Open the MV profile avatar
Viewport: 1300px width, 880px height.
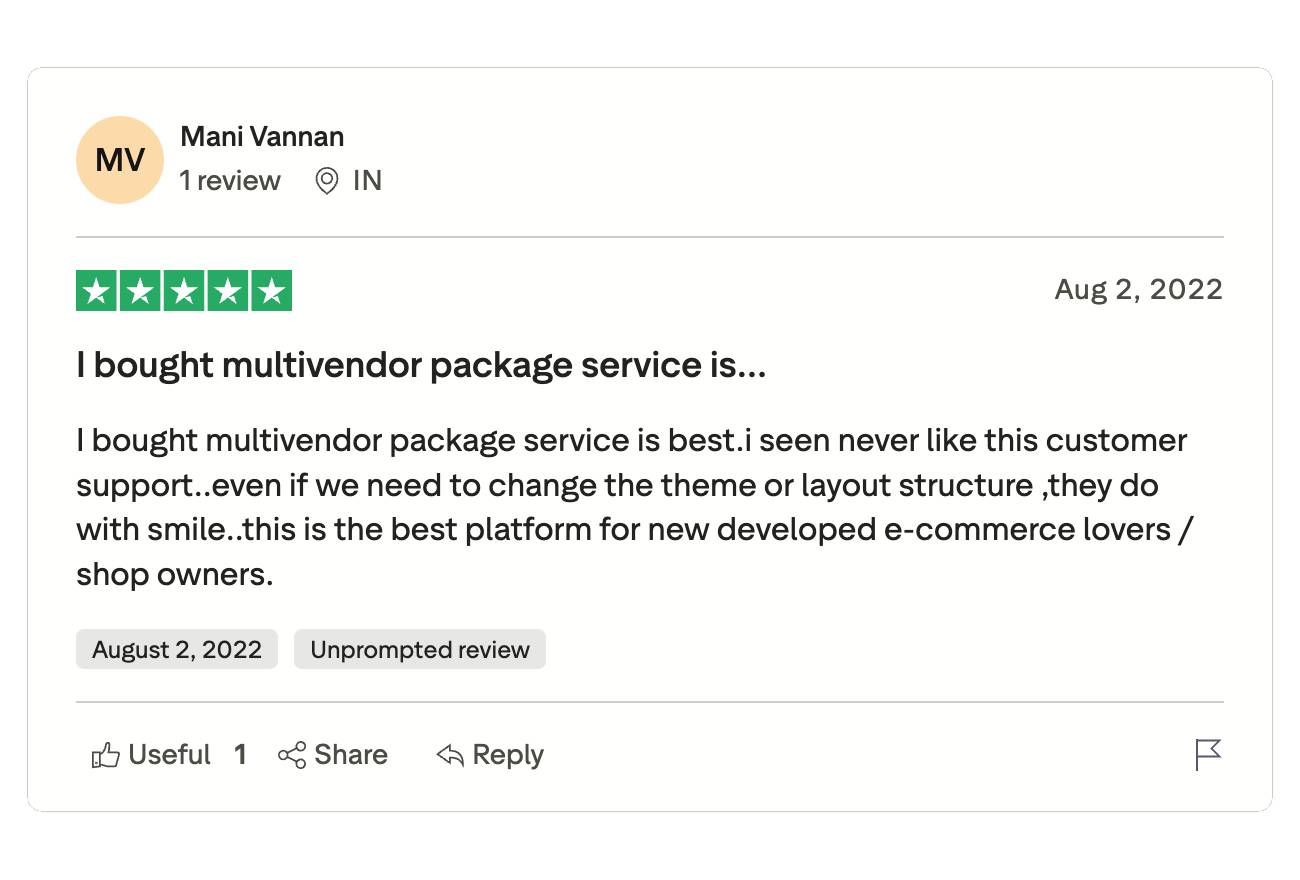point(120,160)
